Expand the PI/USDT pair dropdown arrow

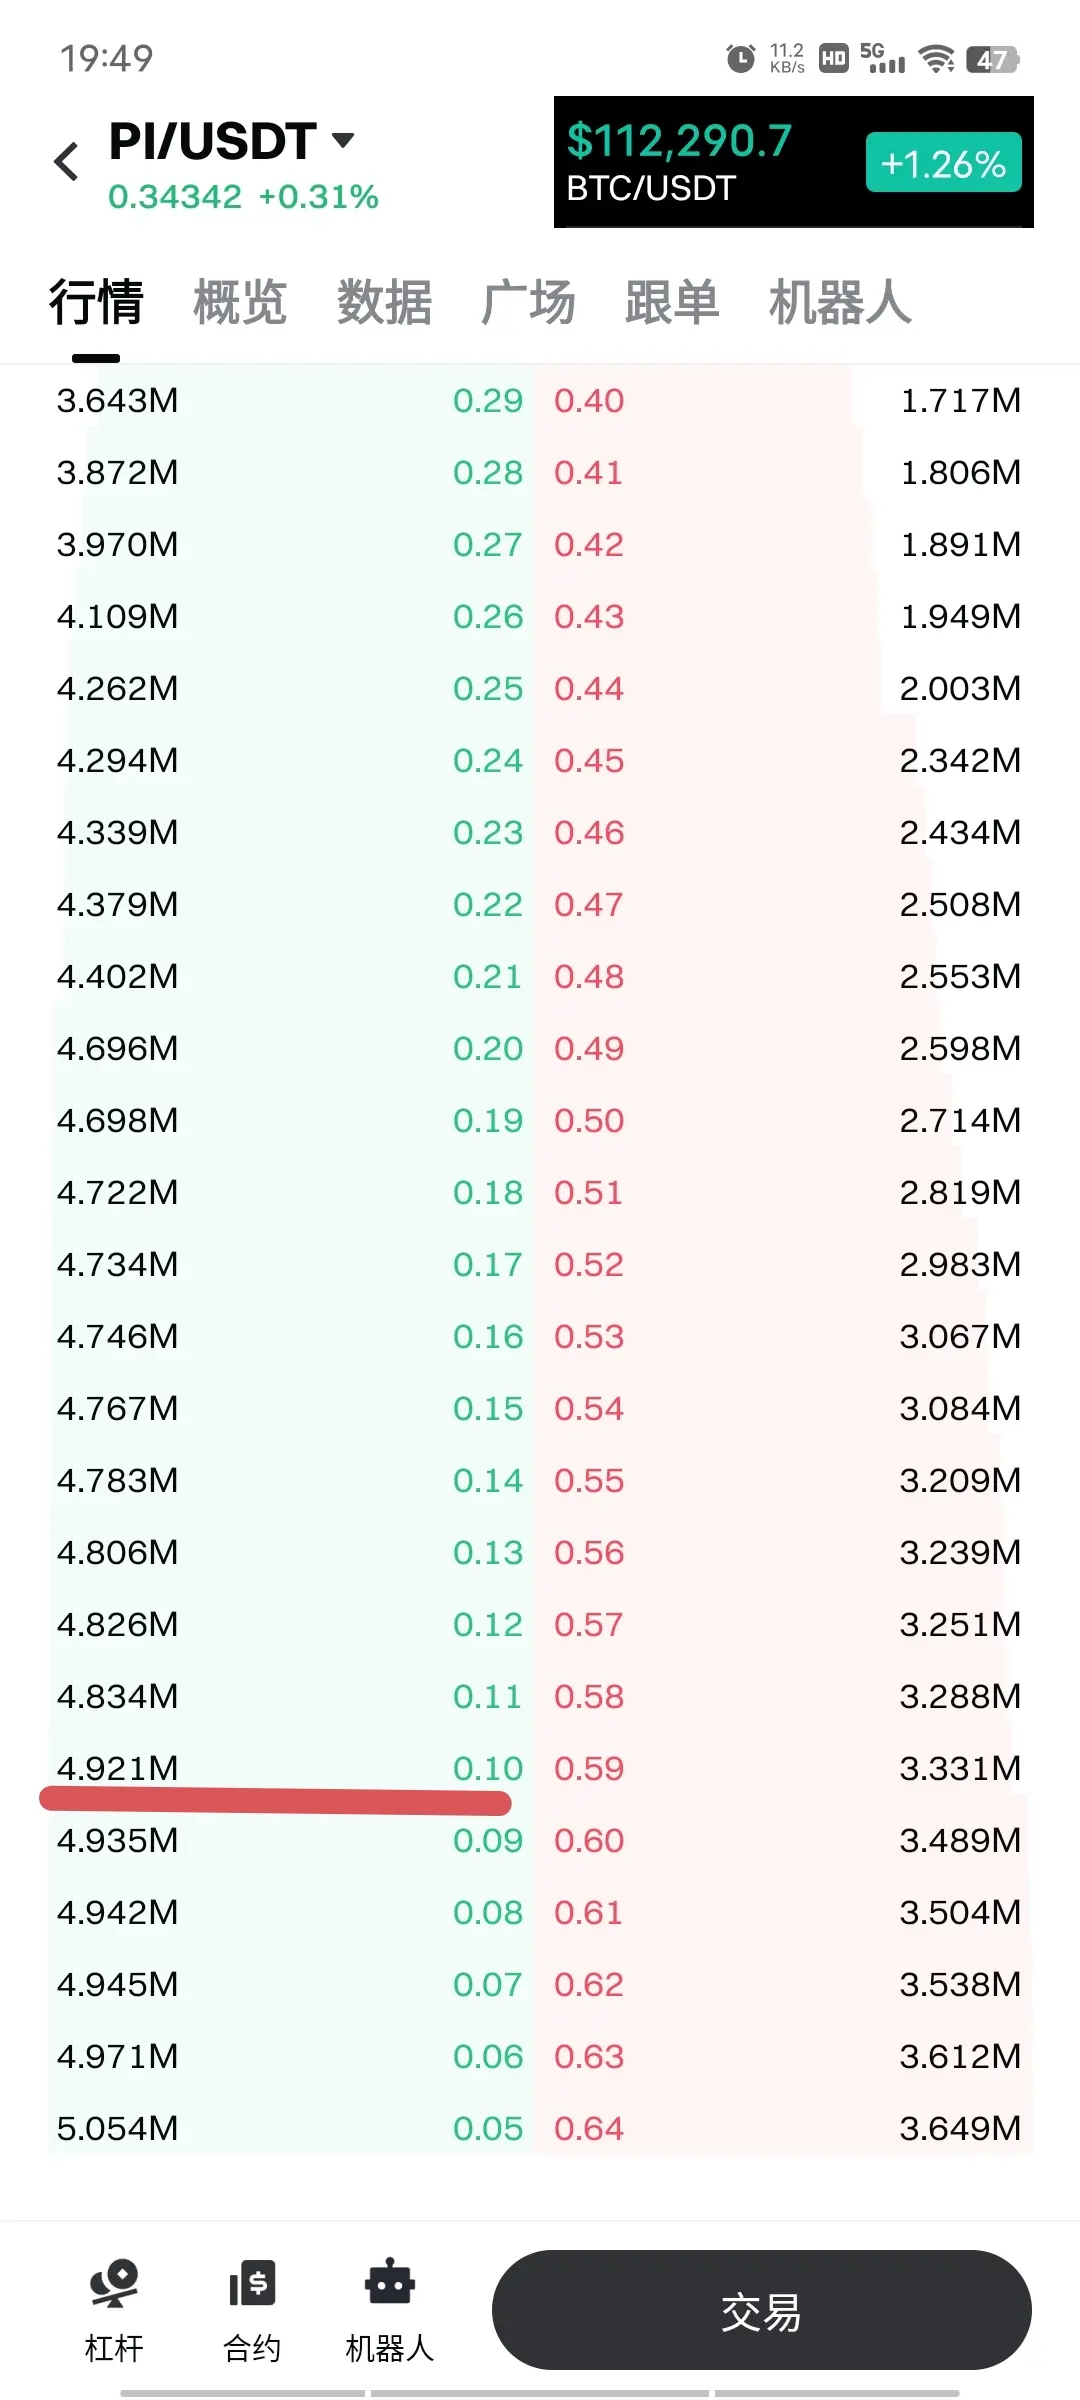click(343, 140)
